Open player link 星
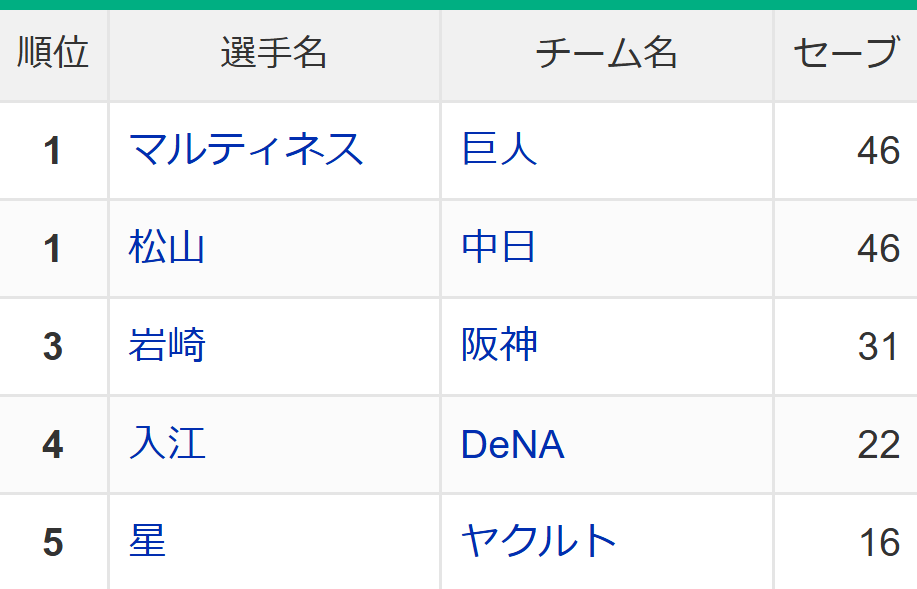Image resolution: width=917 pixels, height=589 pixels. tap(147, 540)
